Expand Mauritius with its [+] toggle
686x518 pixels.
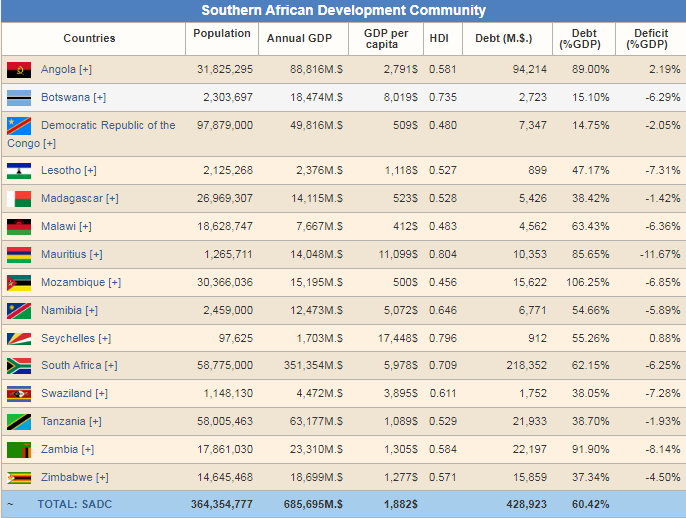tap(96, 254)
